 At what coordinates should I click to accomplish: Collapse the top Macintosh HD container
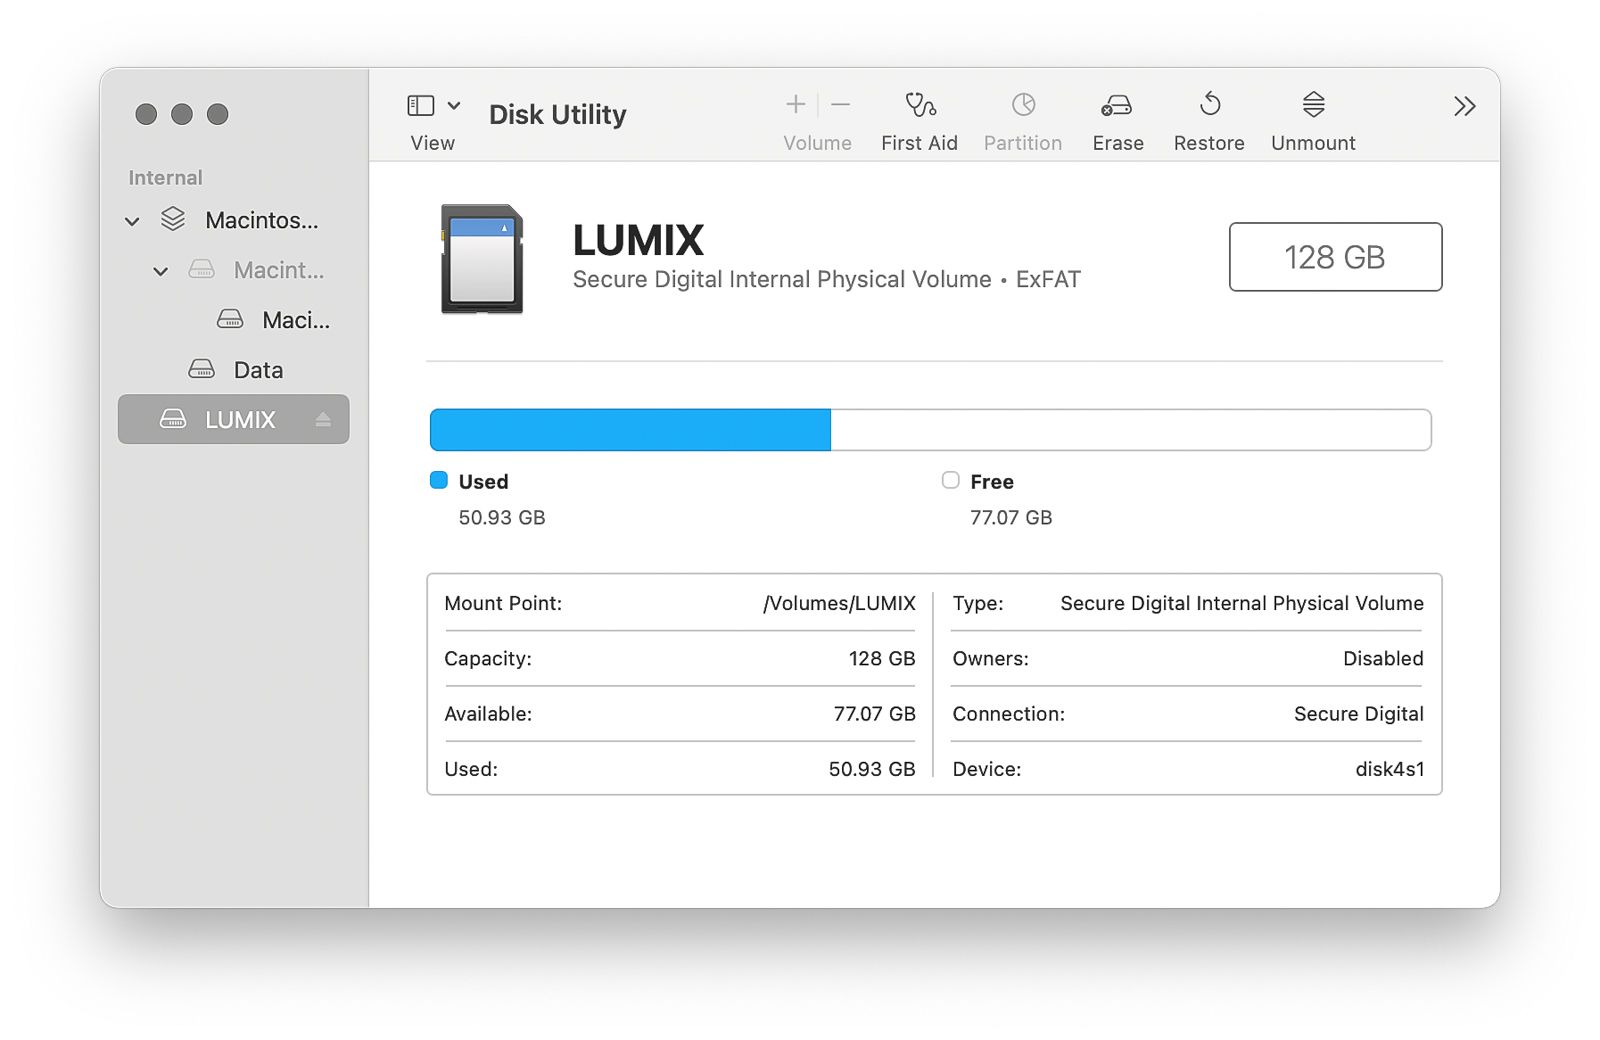132,221
